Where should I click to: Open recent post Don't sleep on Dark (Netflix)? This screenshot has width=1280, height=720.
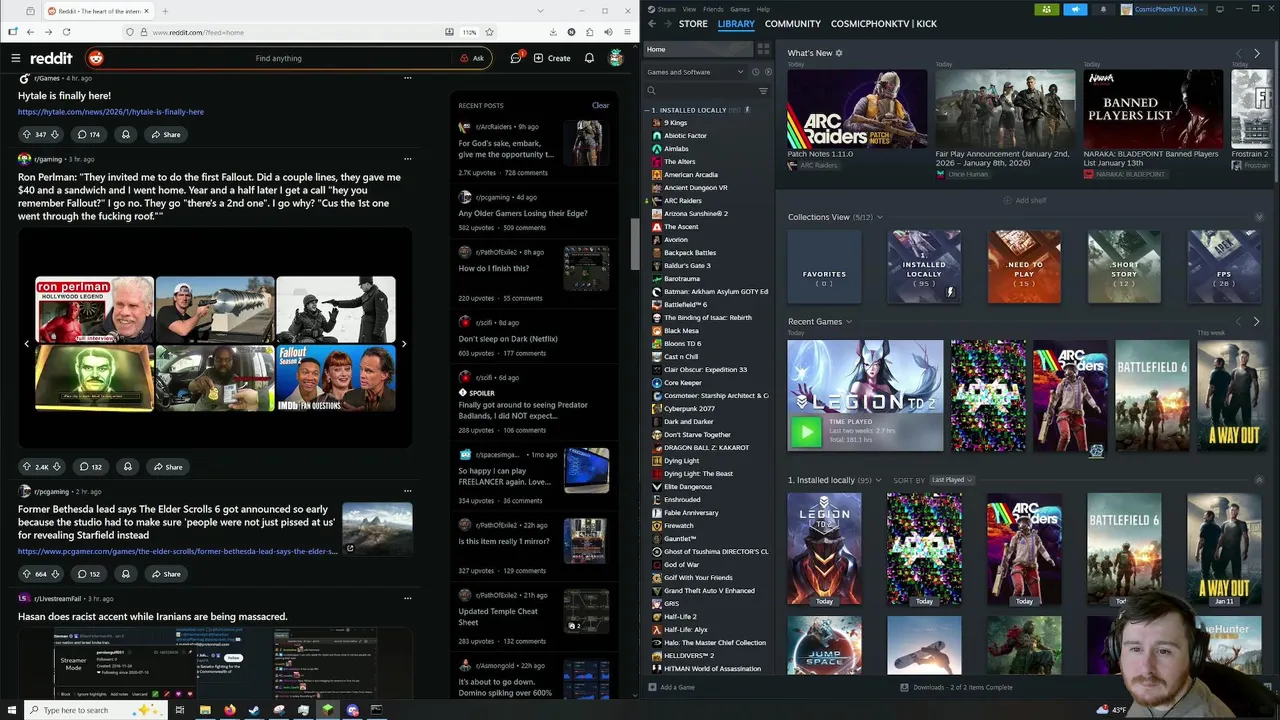[508, 339]
